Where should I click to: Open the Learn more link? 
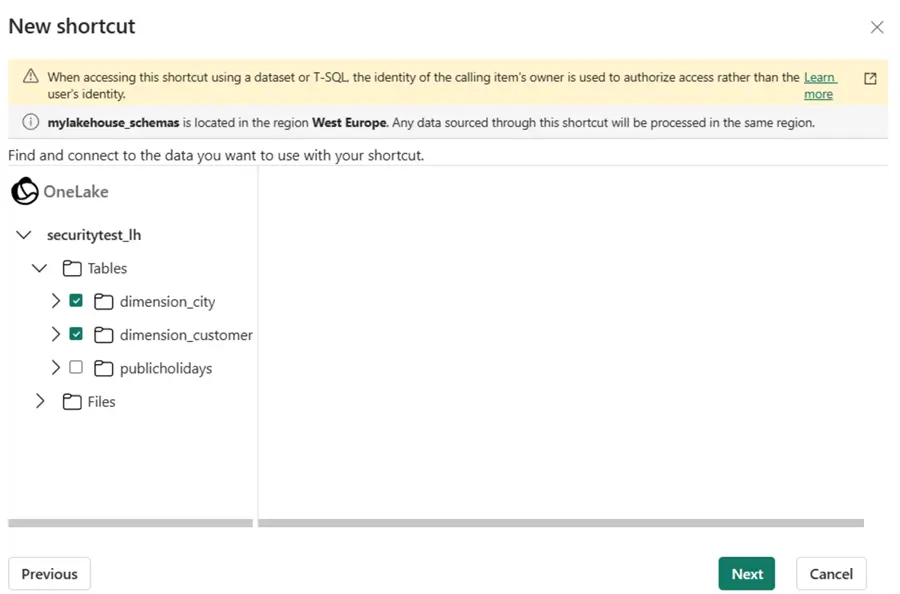point(820,86)
